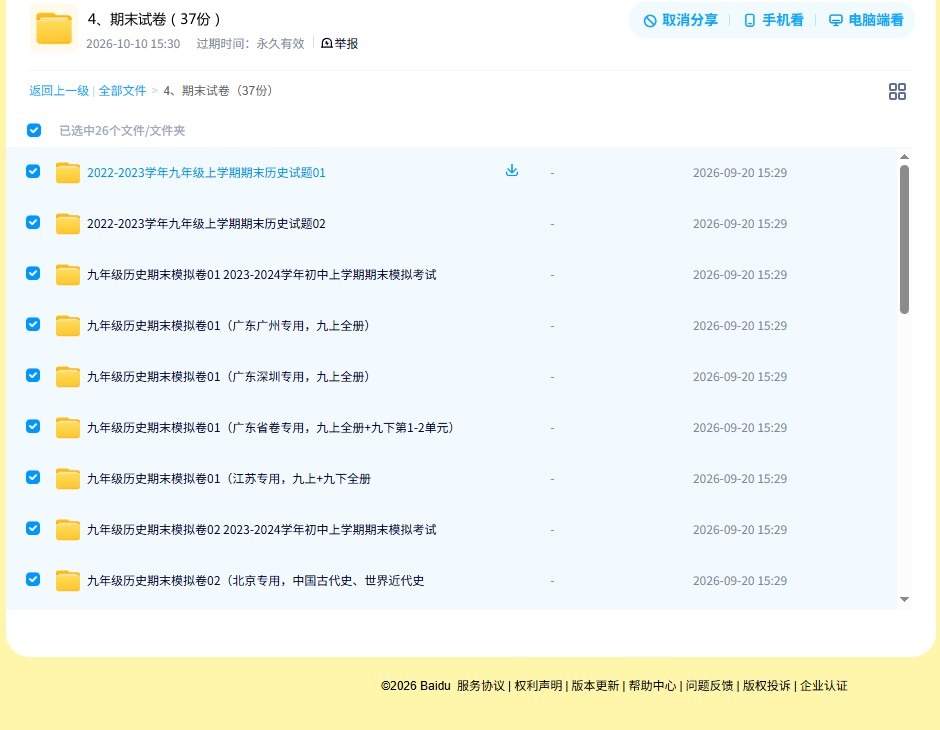
Task: Uncheck 北京专用 folder checkbox
Action: pyautogui.click(x=34, y=579)
